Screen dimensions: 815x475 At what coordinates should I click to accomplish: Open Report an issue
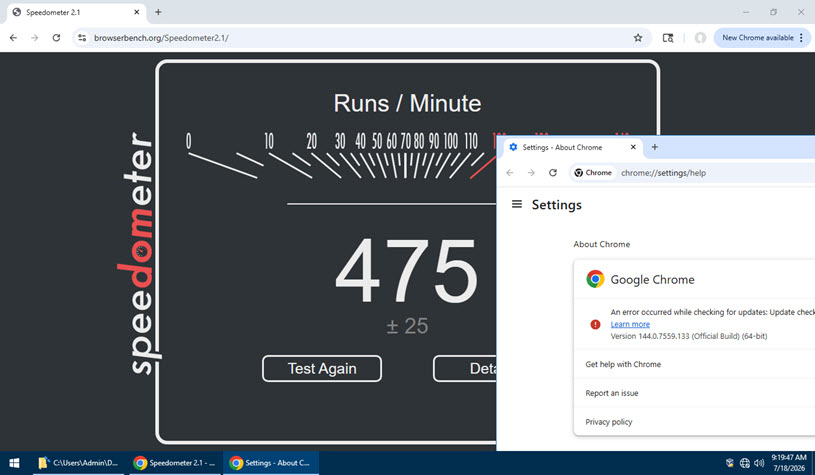694,393
